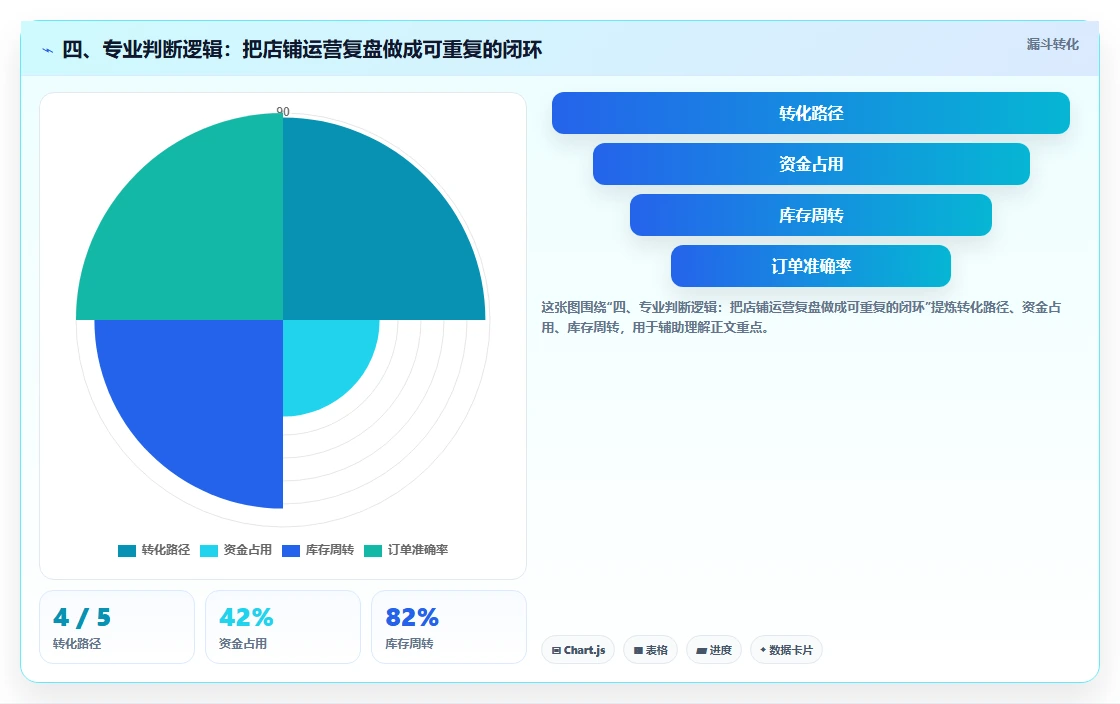Toggle the 转化路径 legend item

tap(154, 550)
